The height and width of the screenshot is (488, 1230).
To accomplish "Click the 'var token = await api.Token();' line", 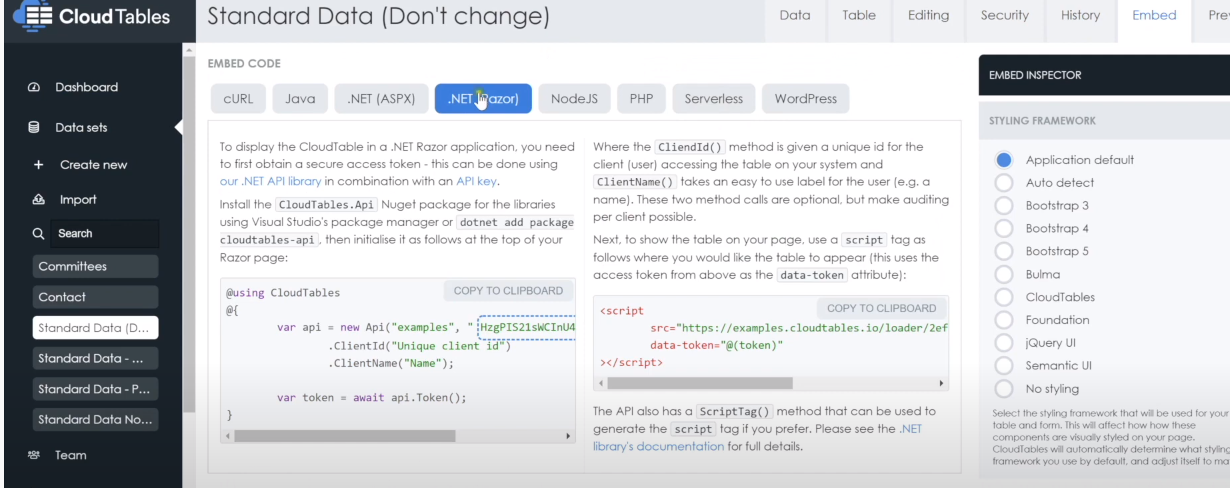I will point(372,397).
